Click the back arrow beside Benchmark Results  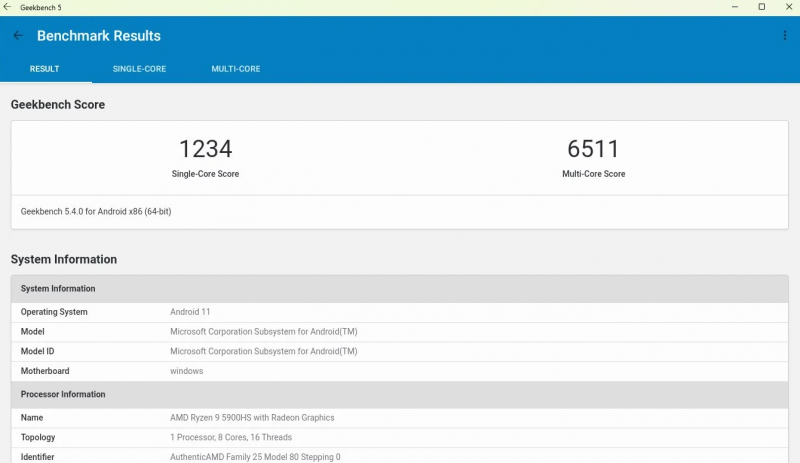click(x=18, y=36)
